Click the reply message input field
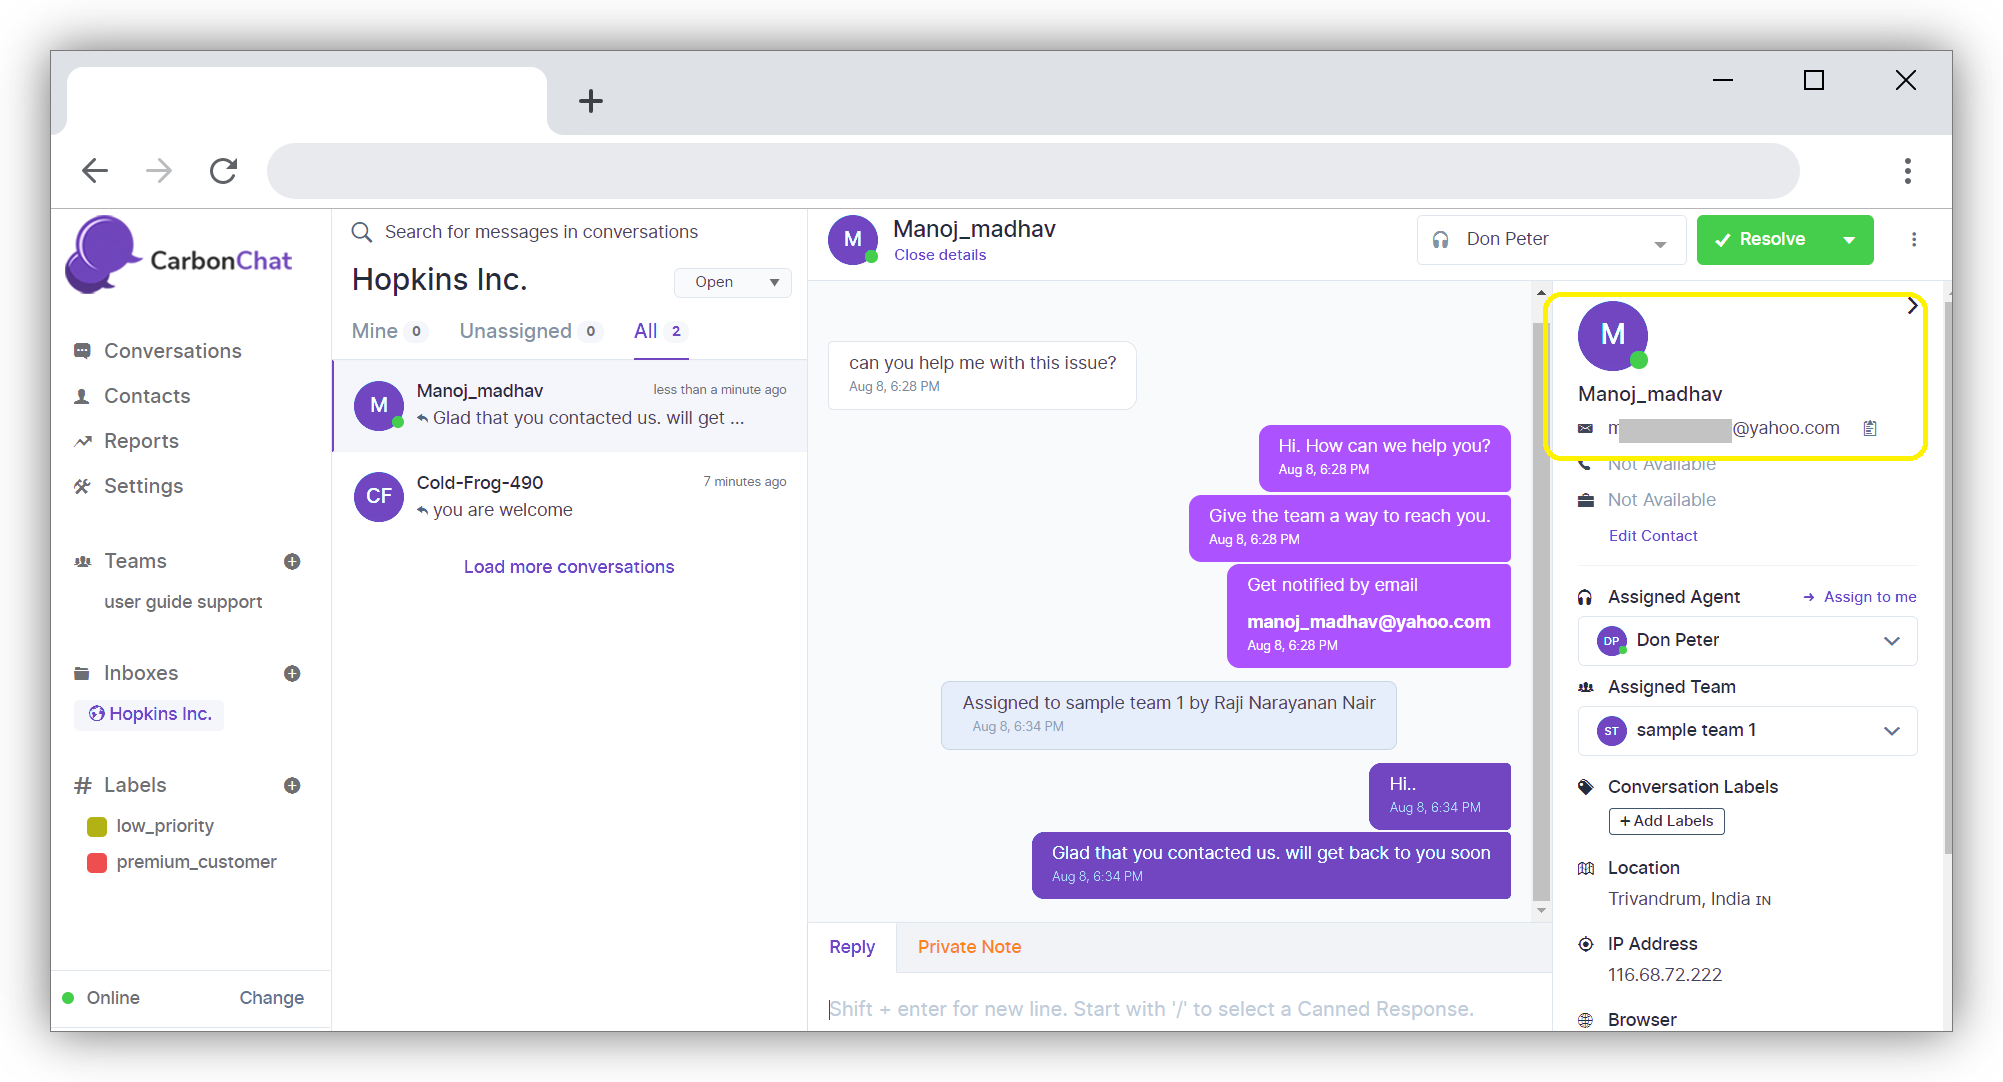The height and width of the screenshot is (1082, 2003). [x=1150, y=1009]
